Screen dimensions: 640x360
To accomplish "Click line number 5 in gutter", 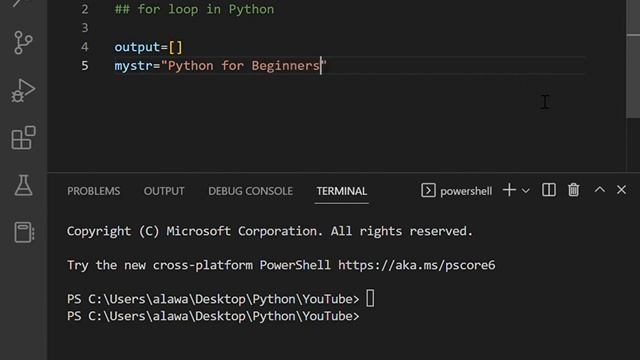I will (x=84, y=66).
